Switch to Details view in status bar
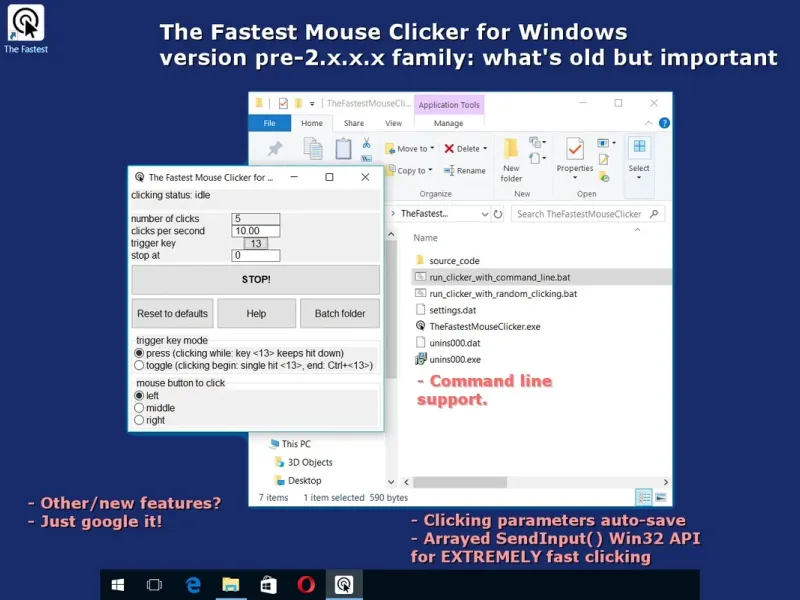Image resolution: width=800 pixels, height=600 pixels. click(x=644, y=497)
